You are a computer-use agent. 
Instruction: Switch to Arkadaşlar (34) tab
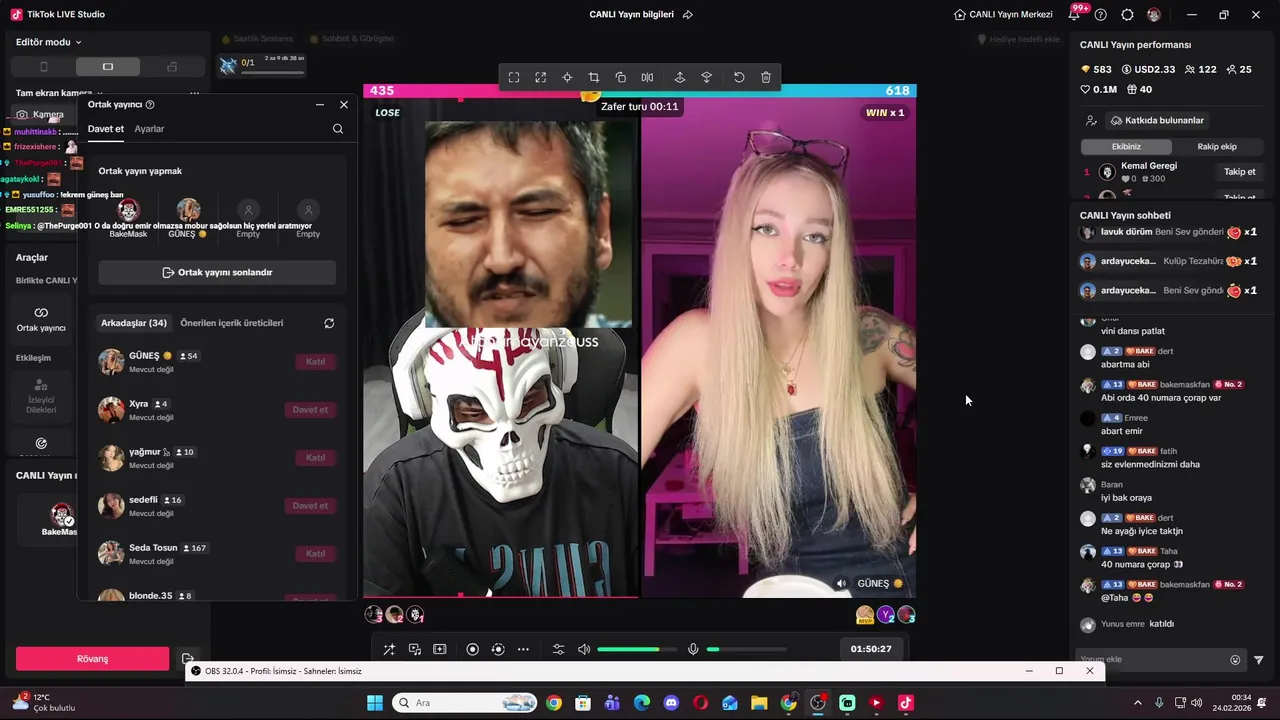(134, 323)
